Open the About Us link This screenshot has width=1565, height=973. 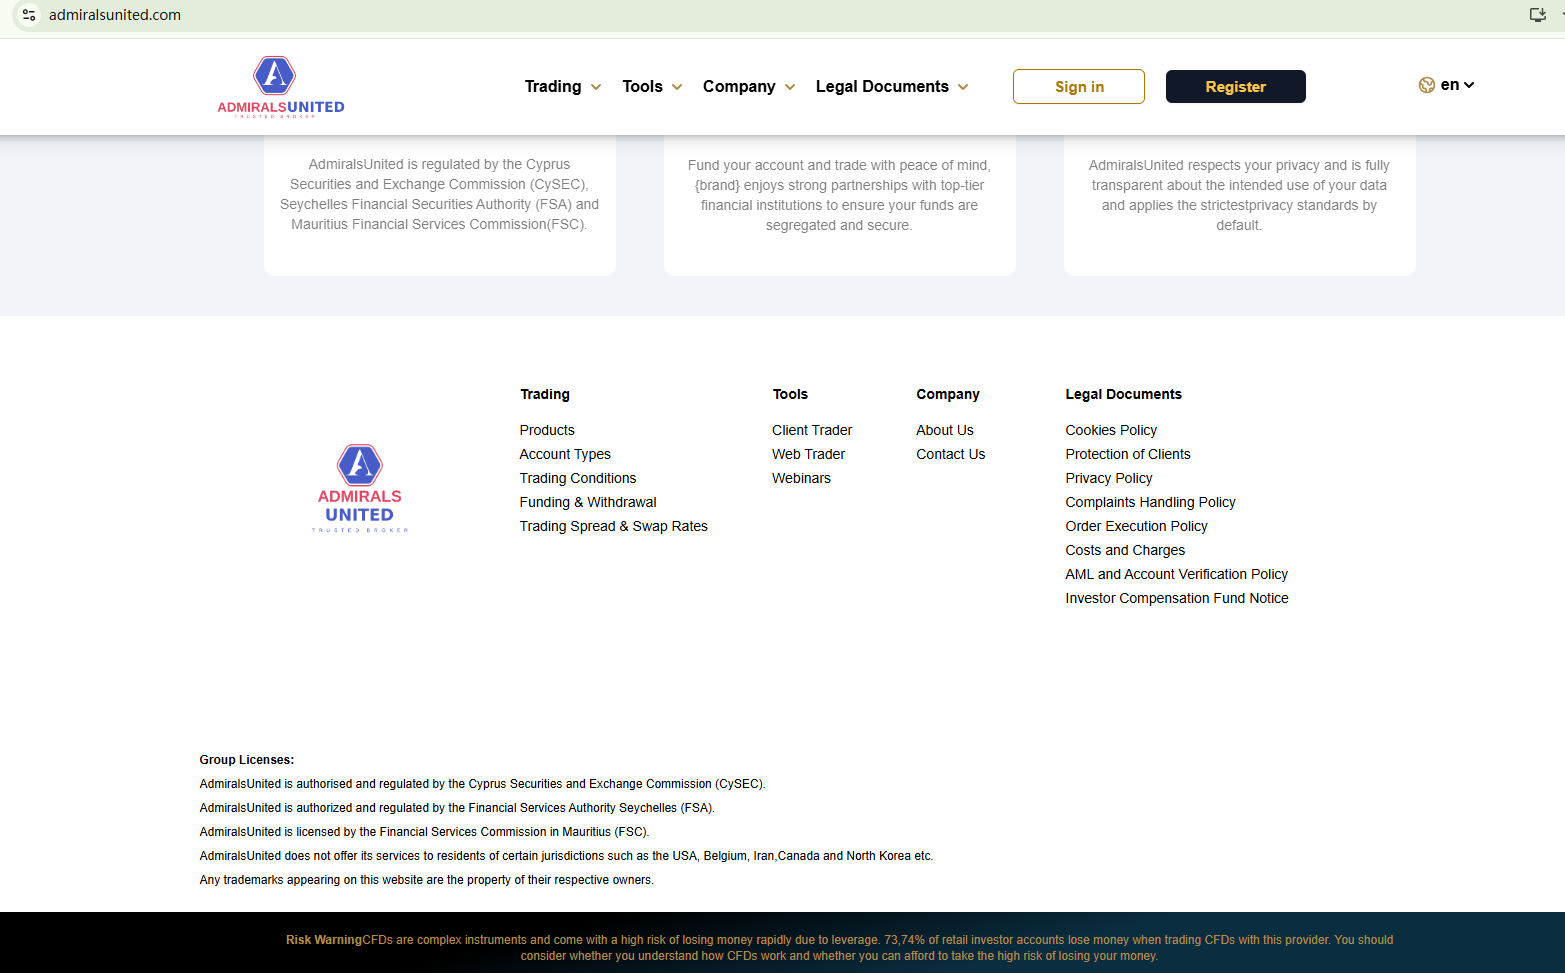point(945,430)
